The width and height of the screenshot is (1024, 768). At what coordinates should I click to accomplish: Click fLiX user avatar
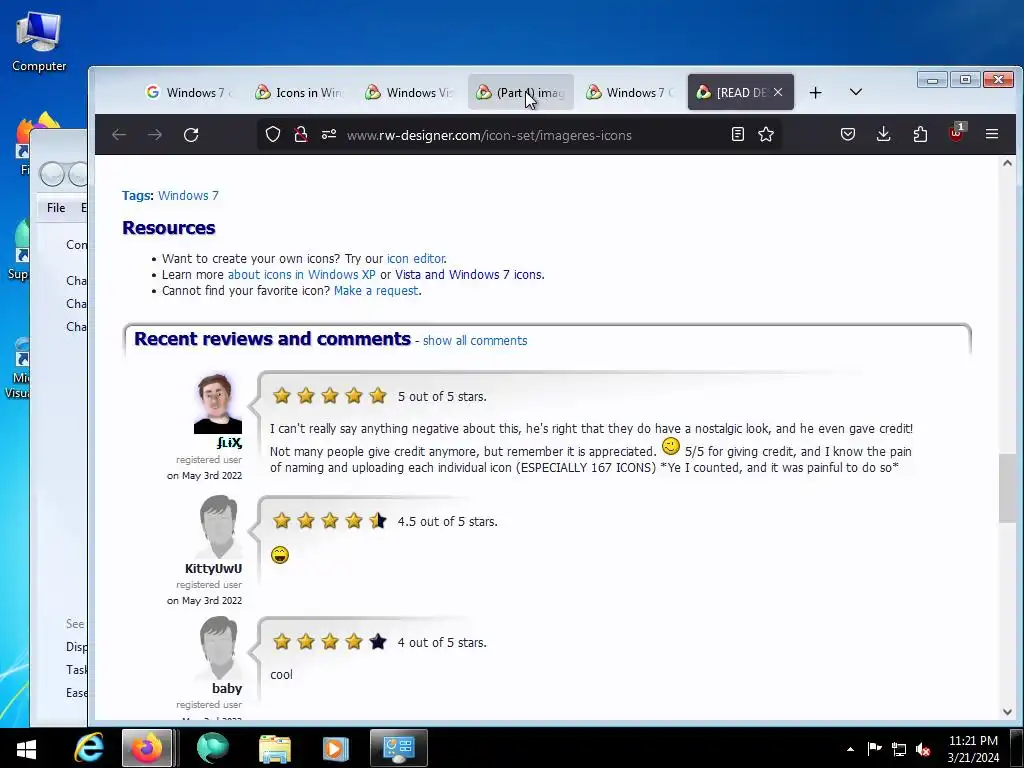coord(218,404)
